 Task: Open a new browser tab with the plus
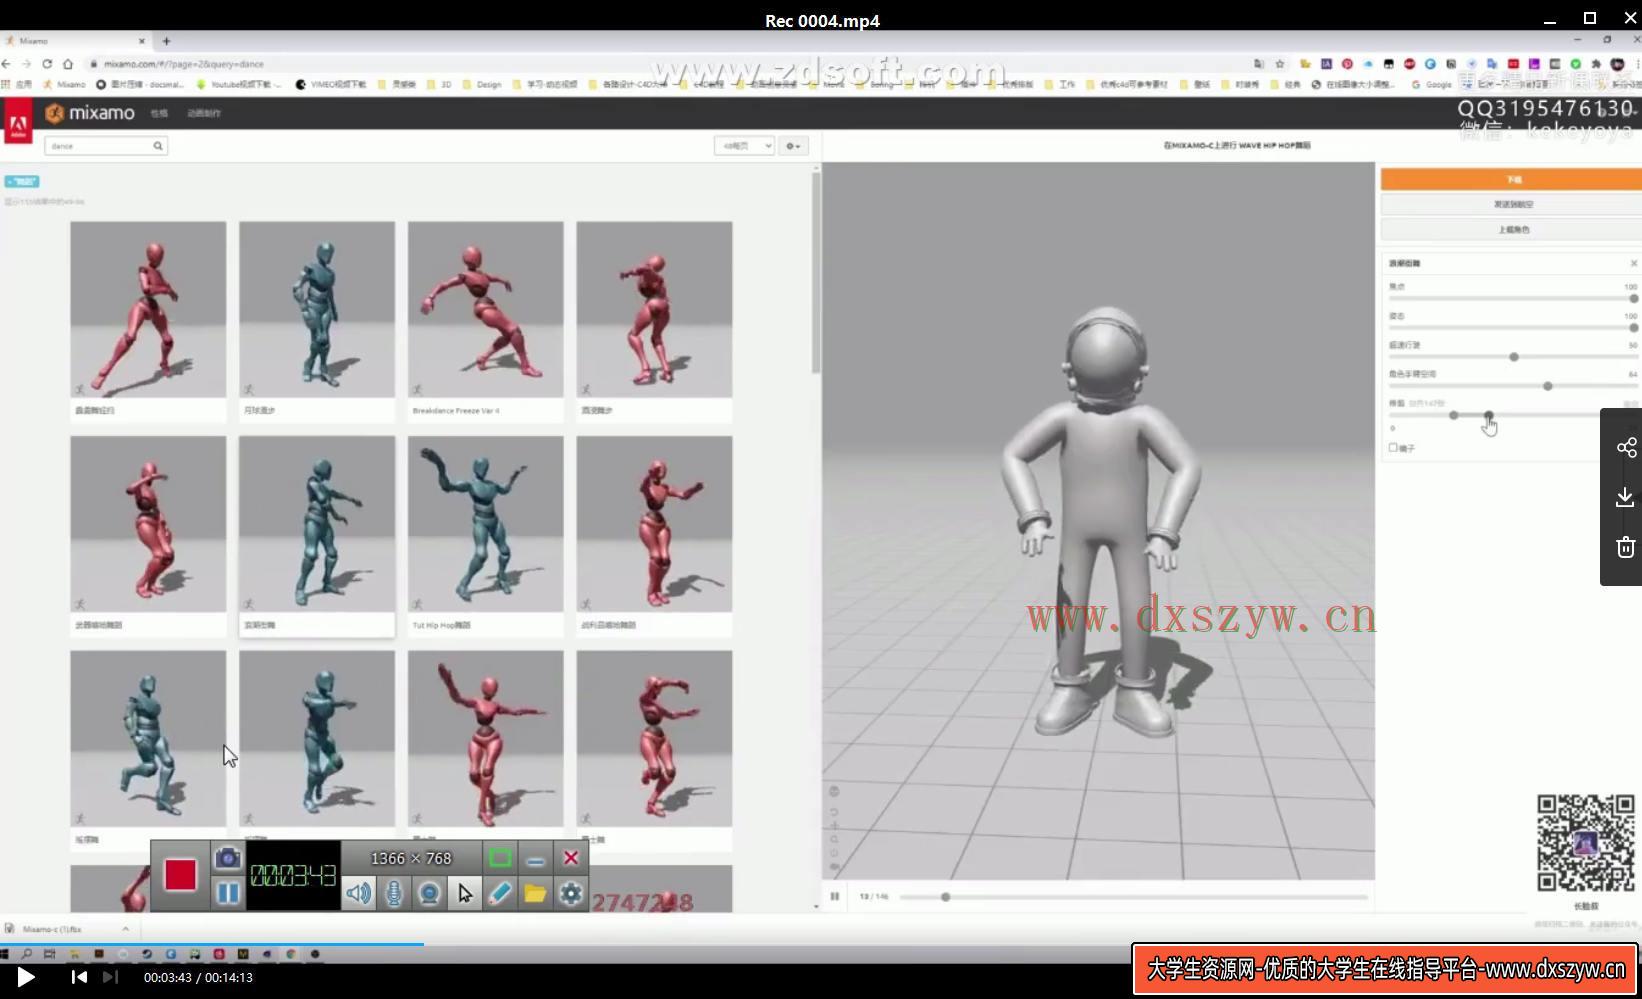tap(166, 41)
